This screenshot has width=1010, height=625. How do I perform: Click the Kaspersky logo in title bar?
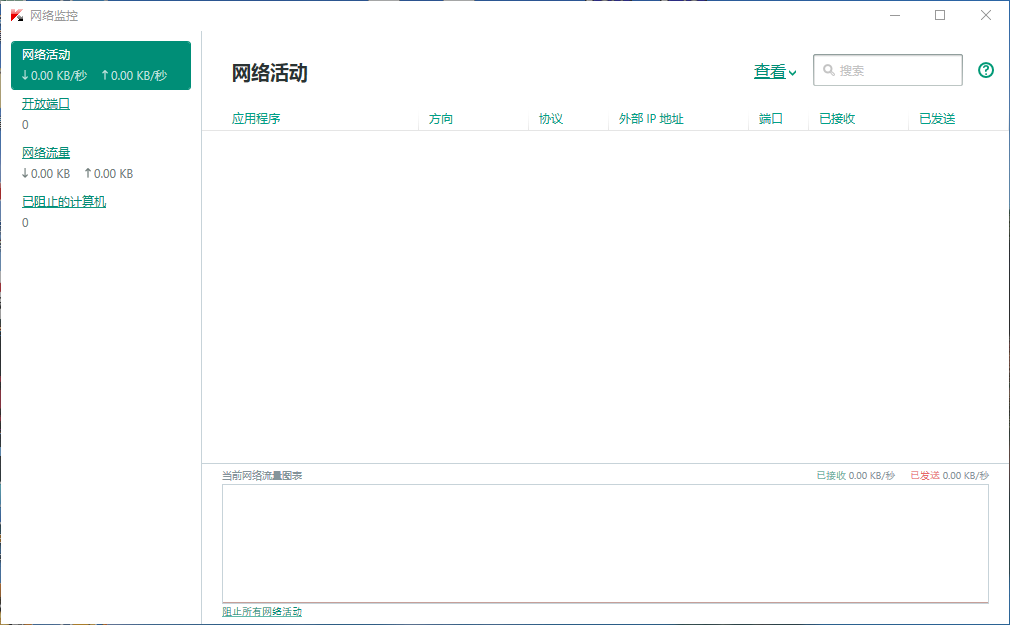click(x=17, y=15)
